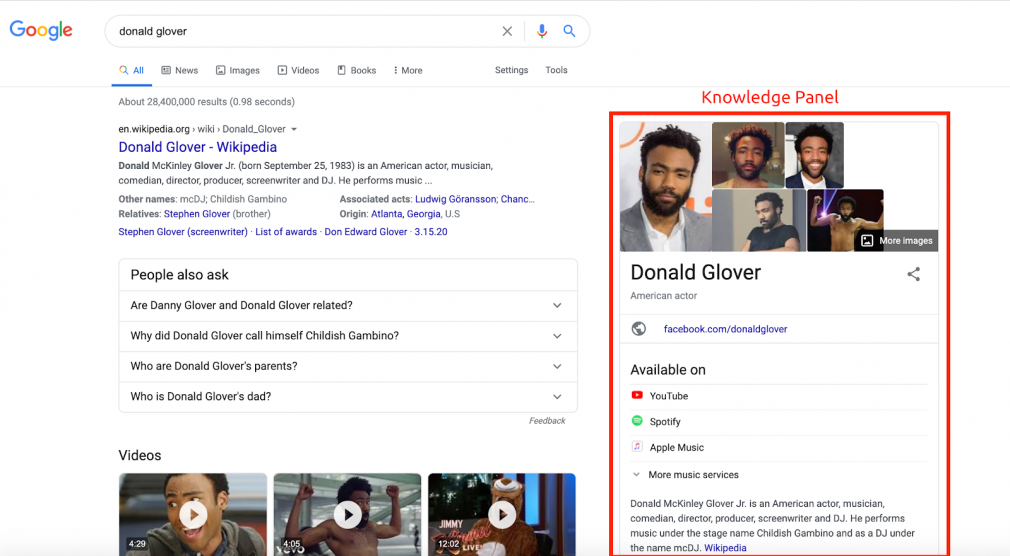
Task: Click the Spotify icon under Available on
Action: tap(637, 421)
